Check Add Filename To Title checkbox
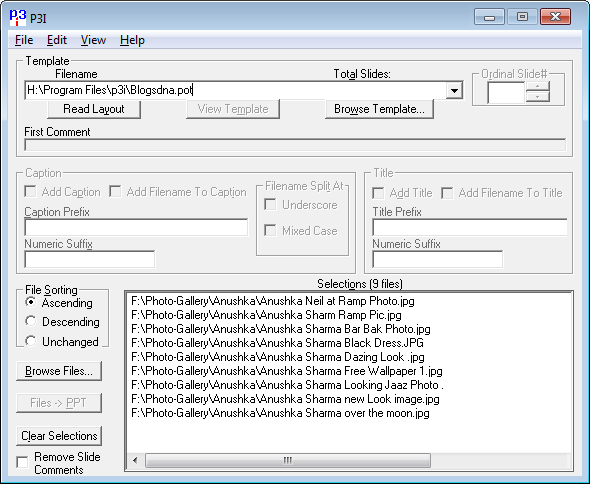This screenshot has width=591, height=485. pos(447,193)
